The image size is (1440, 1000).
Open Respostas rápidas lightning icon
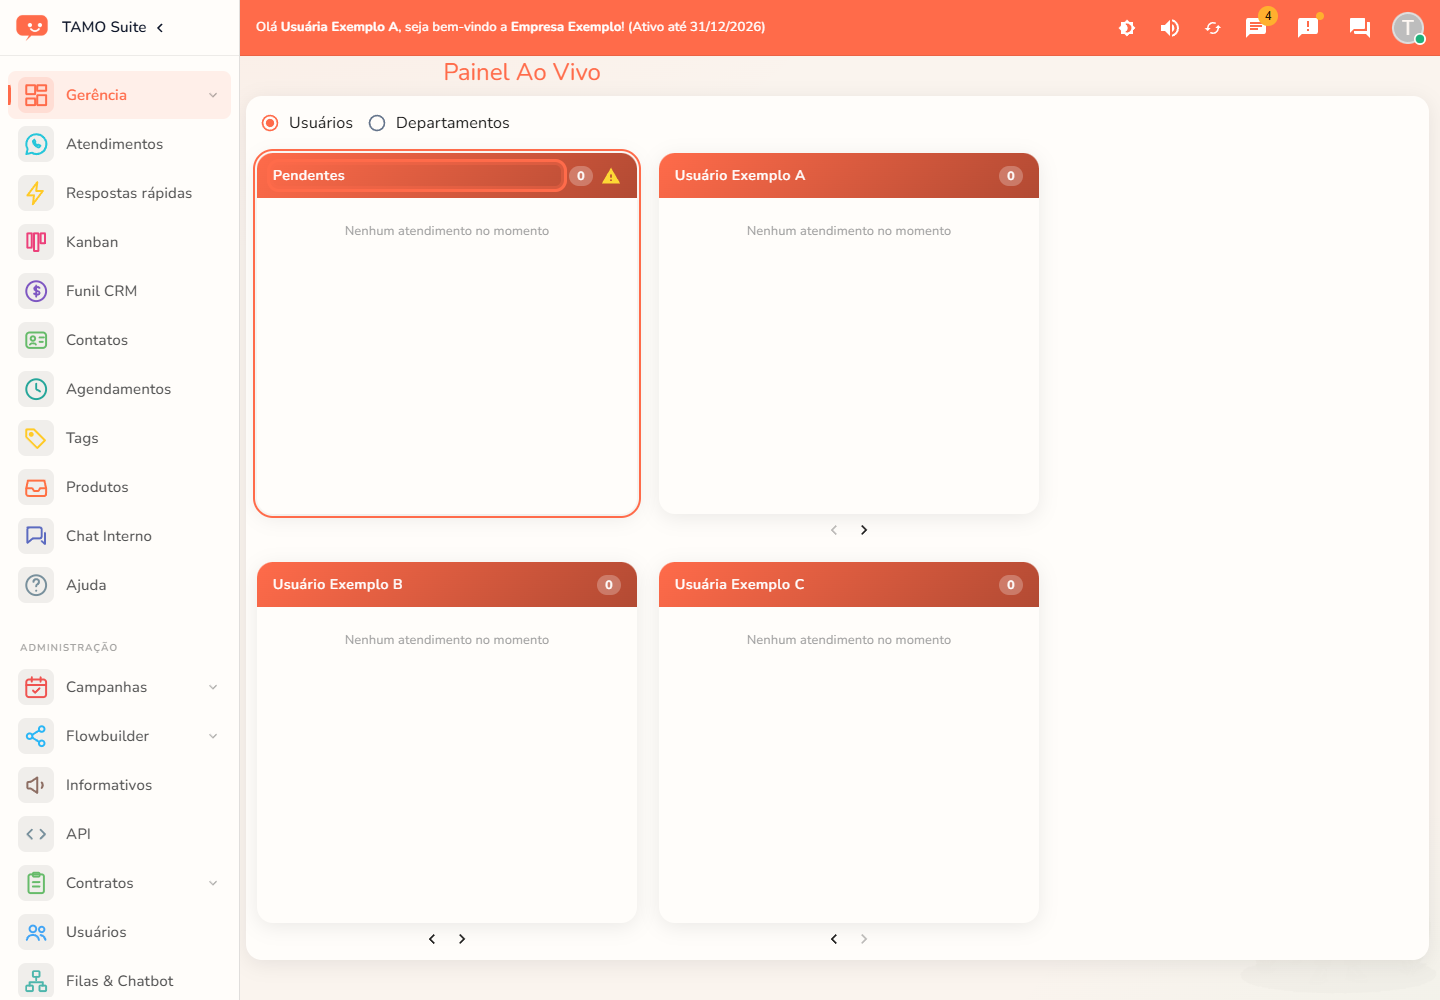[x=36, y=193]
